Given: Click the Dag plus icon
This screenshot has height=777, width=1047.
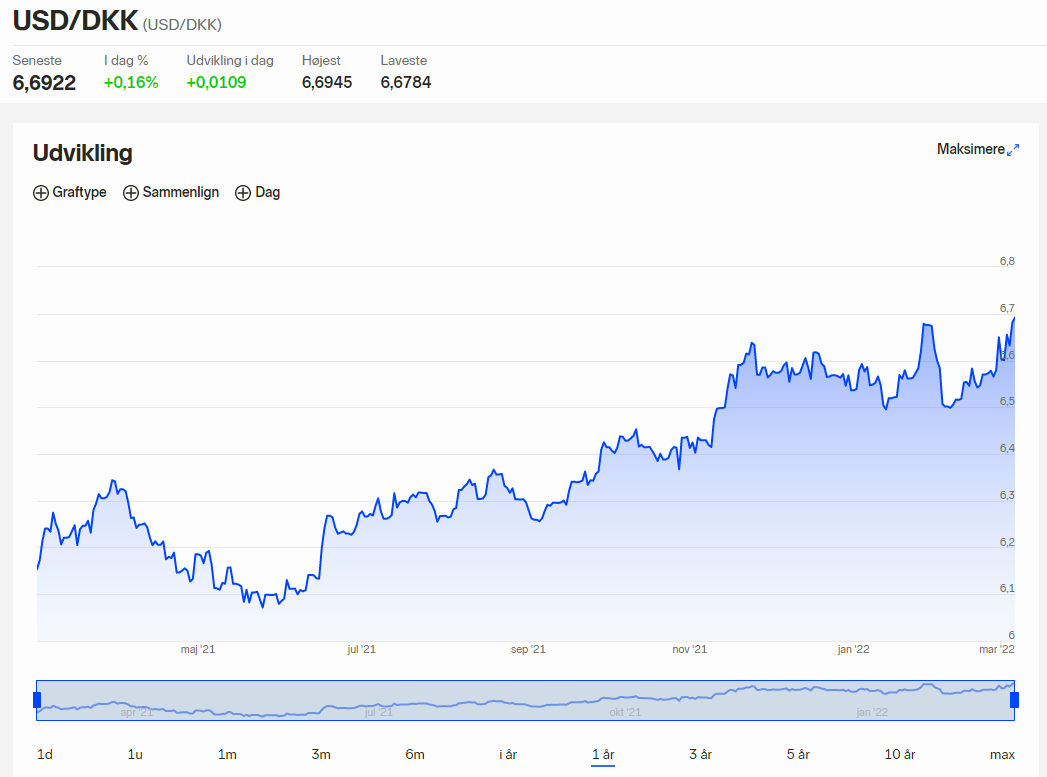Looking at the screenshot, I should coord(243,193).
